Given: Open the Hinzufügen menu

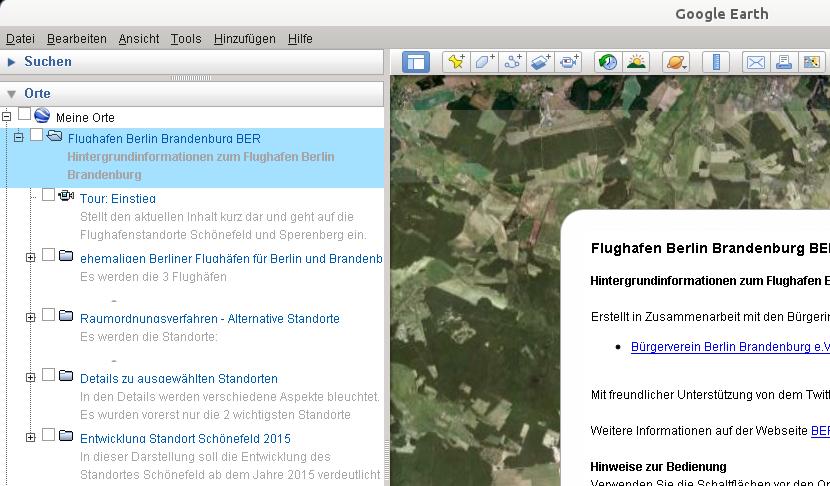Looking at the screenshot, I should (245, 39).
